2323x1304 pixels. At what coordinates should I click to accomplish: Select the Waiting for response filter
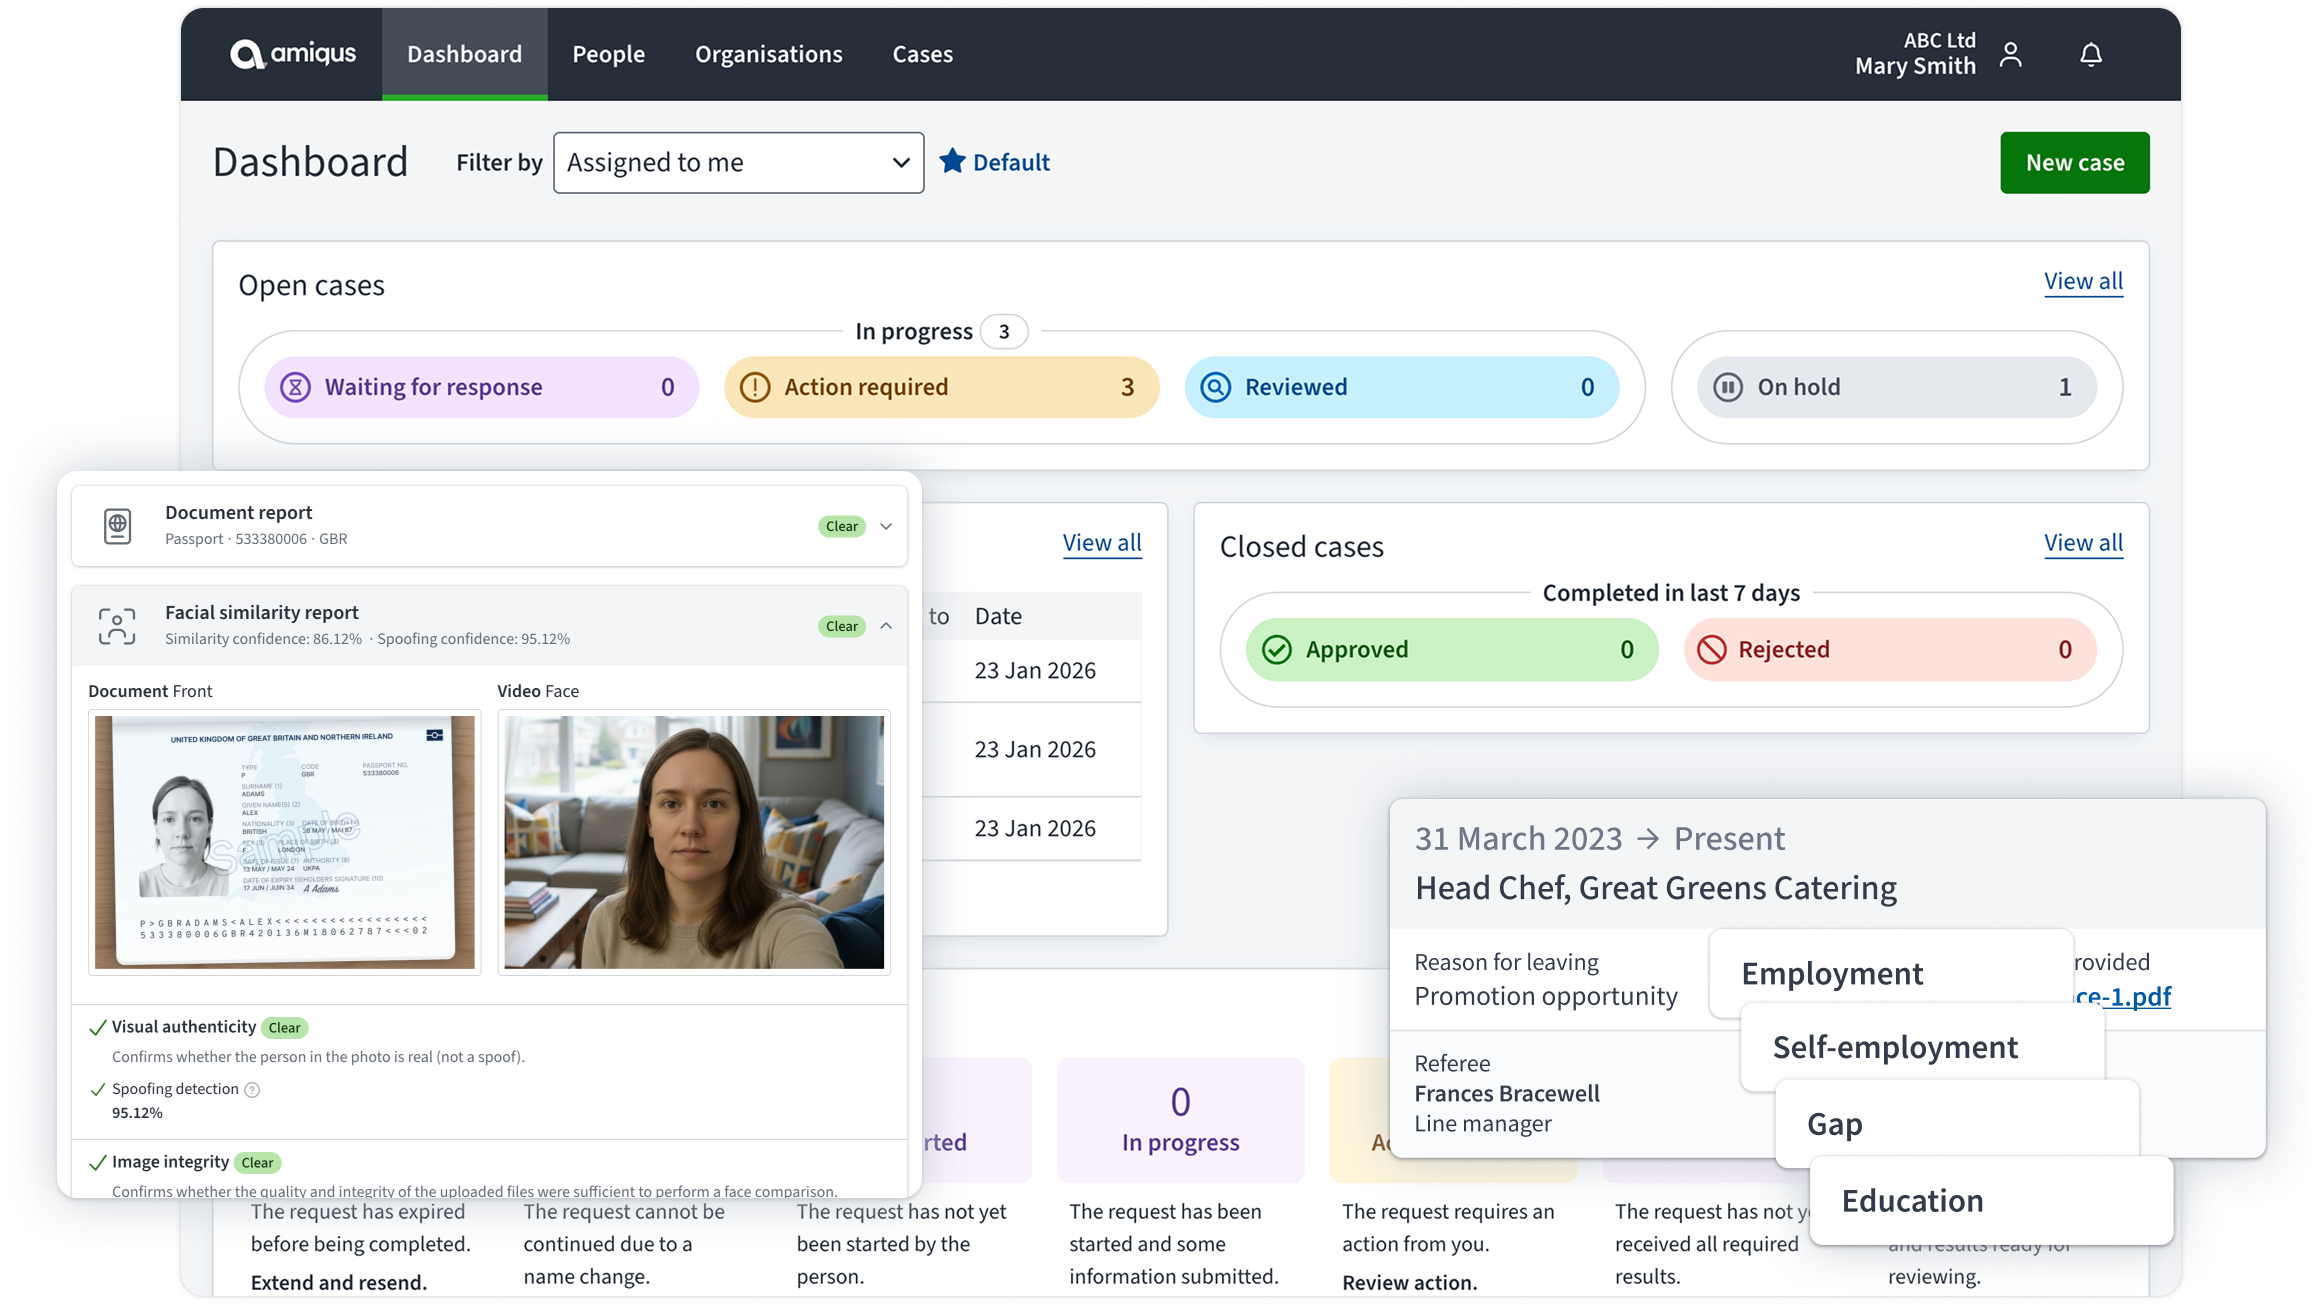coord(481,387)
